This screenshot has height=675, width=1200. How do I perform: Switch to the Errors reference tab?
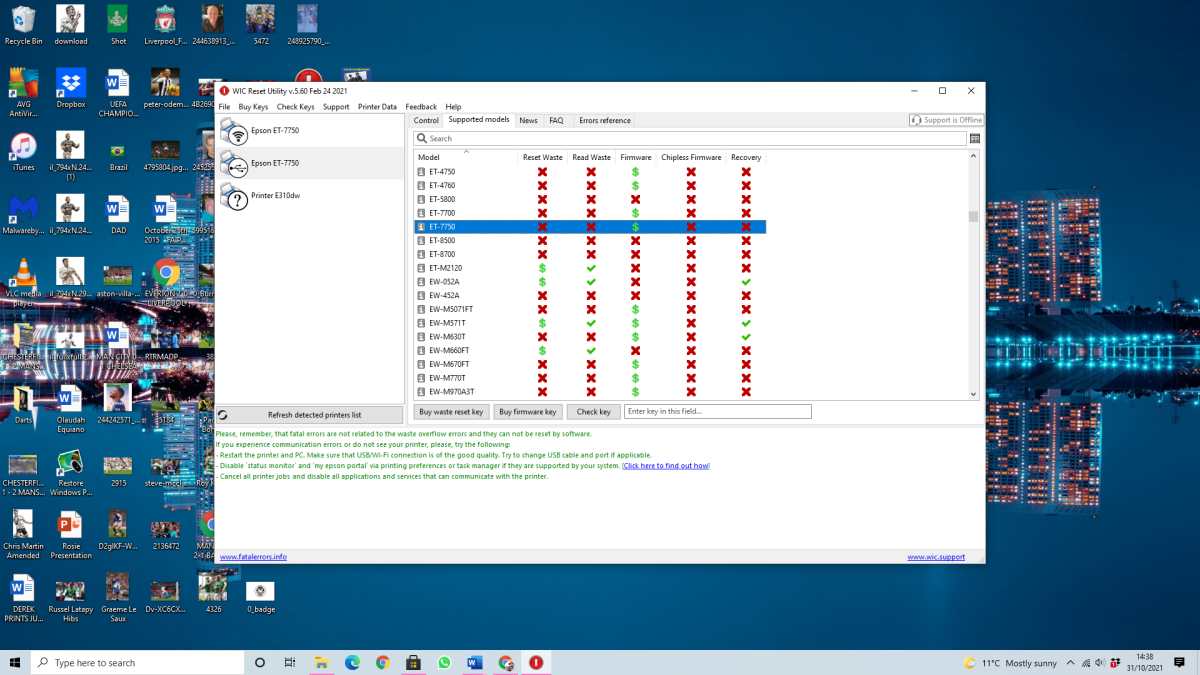[x=604, y=120]
